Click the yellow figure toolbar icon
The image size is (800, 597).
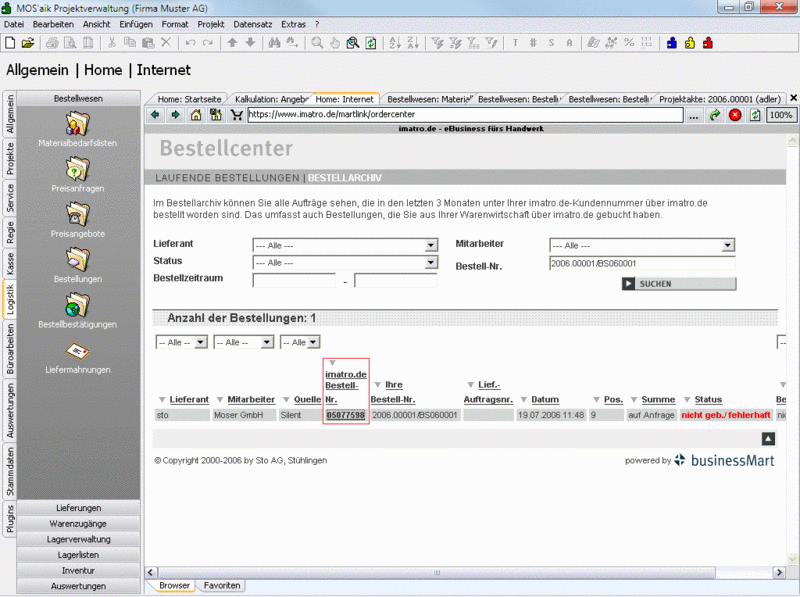[x=690, y=43]
